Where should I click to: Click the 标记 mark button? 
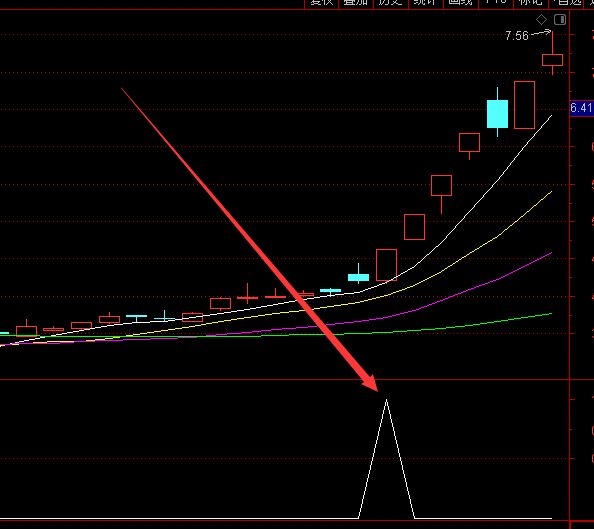[530, 2]
